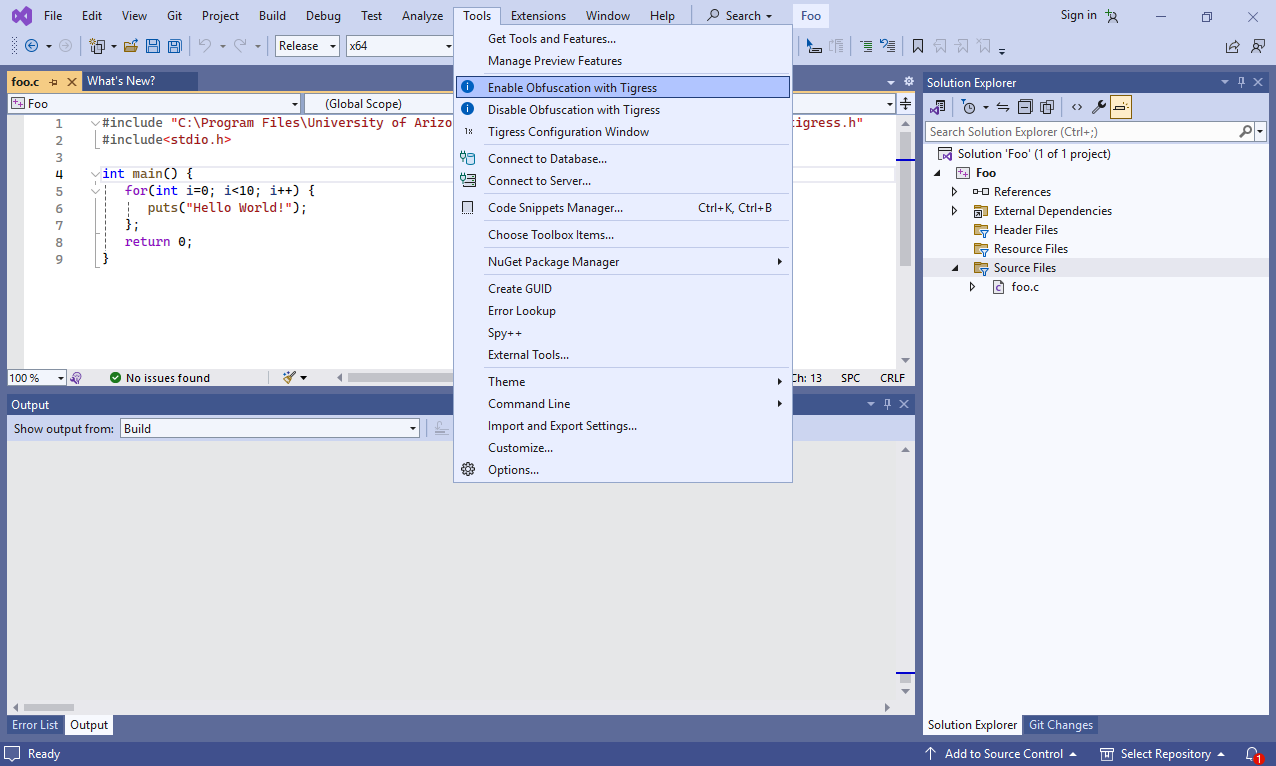Click the Sync with Active Document icon
1276x766 pixels.
1002,107
